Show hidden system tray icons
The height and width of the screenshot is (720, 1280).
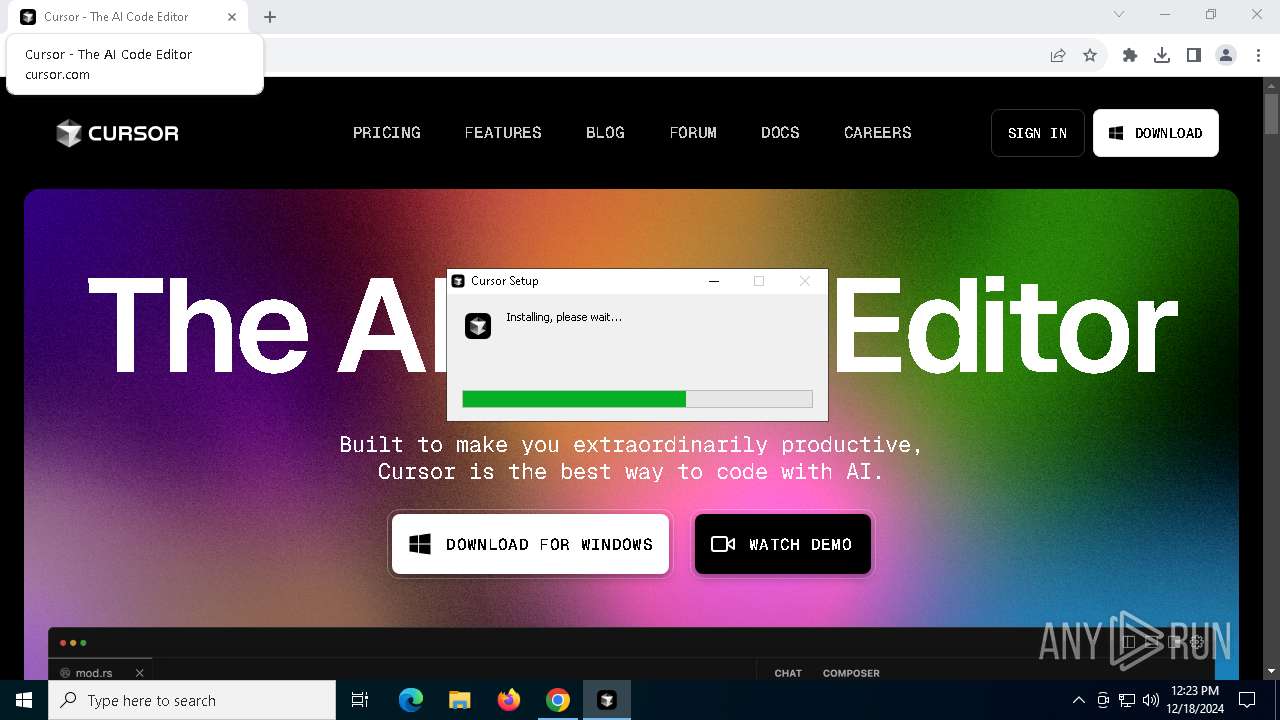1078,700
